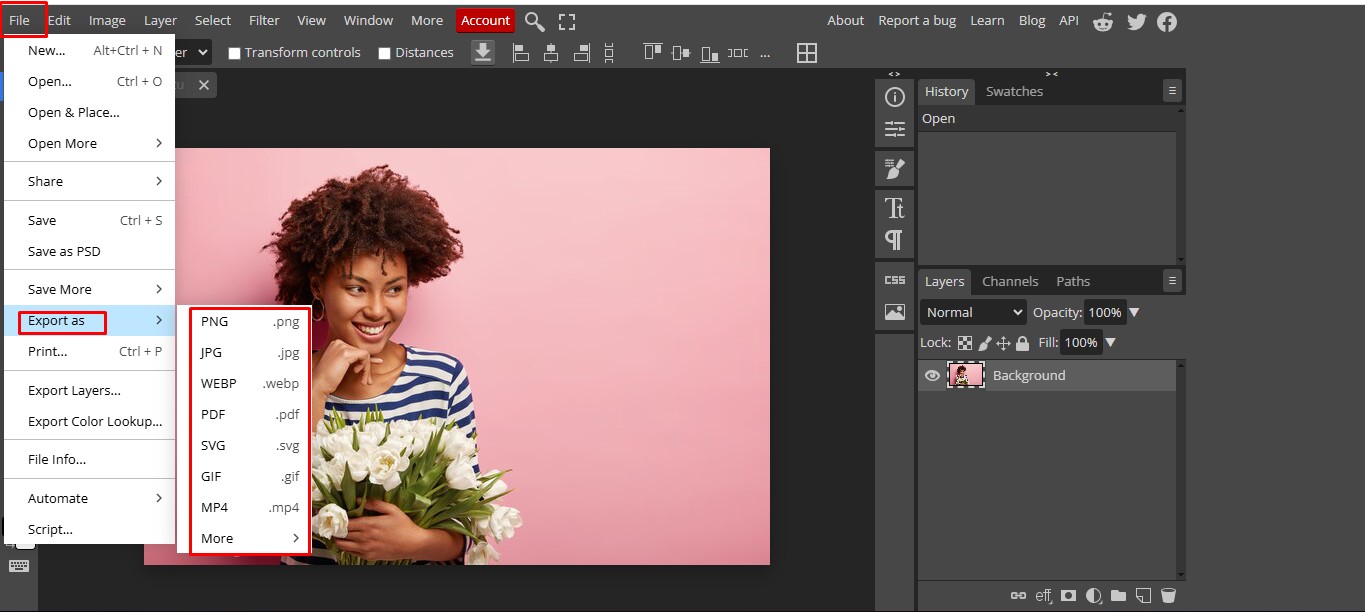
Task: Open the new adjustment layer icon
Action: pos(1093,595)
